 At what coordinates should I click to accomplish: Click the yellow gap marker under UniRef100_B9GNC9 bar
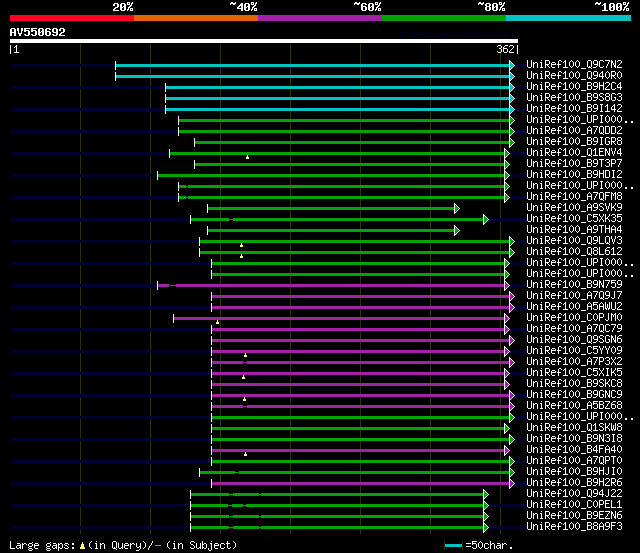pos(244,400)
